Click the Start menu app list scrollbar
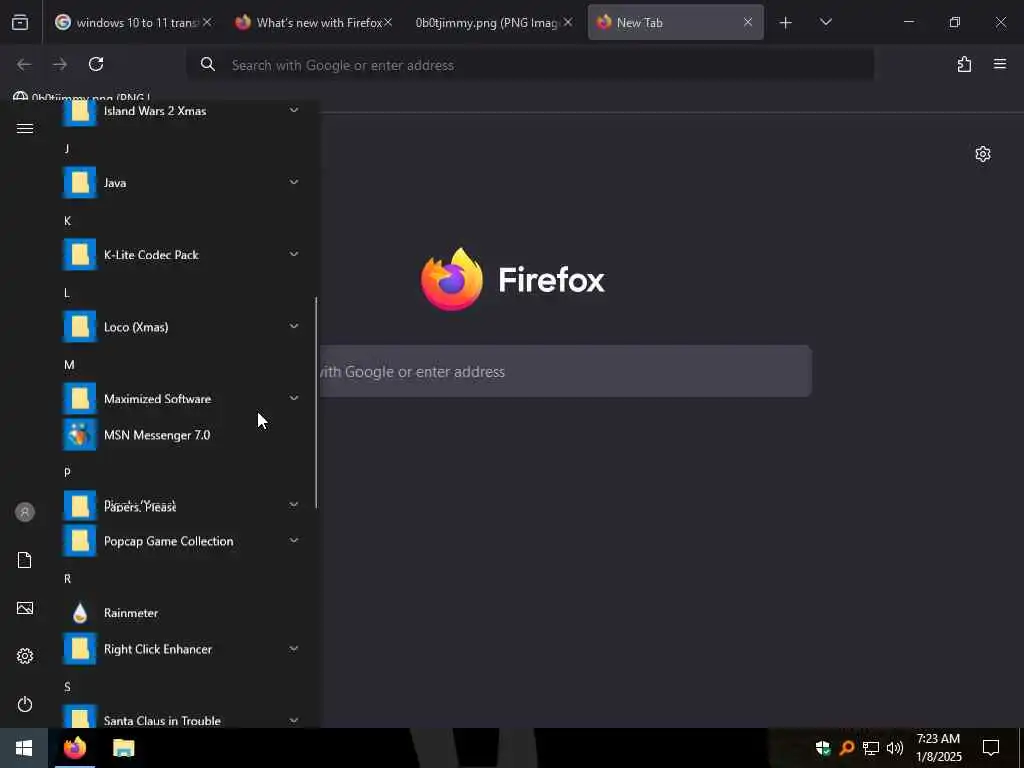The width and height of the screenshot is (1024, 768). tap(316, 402)
